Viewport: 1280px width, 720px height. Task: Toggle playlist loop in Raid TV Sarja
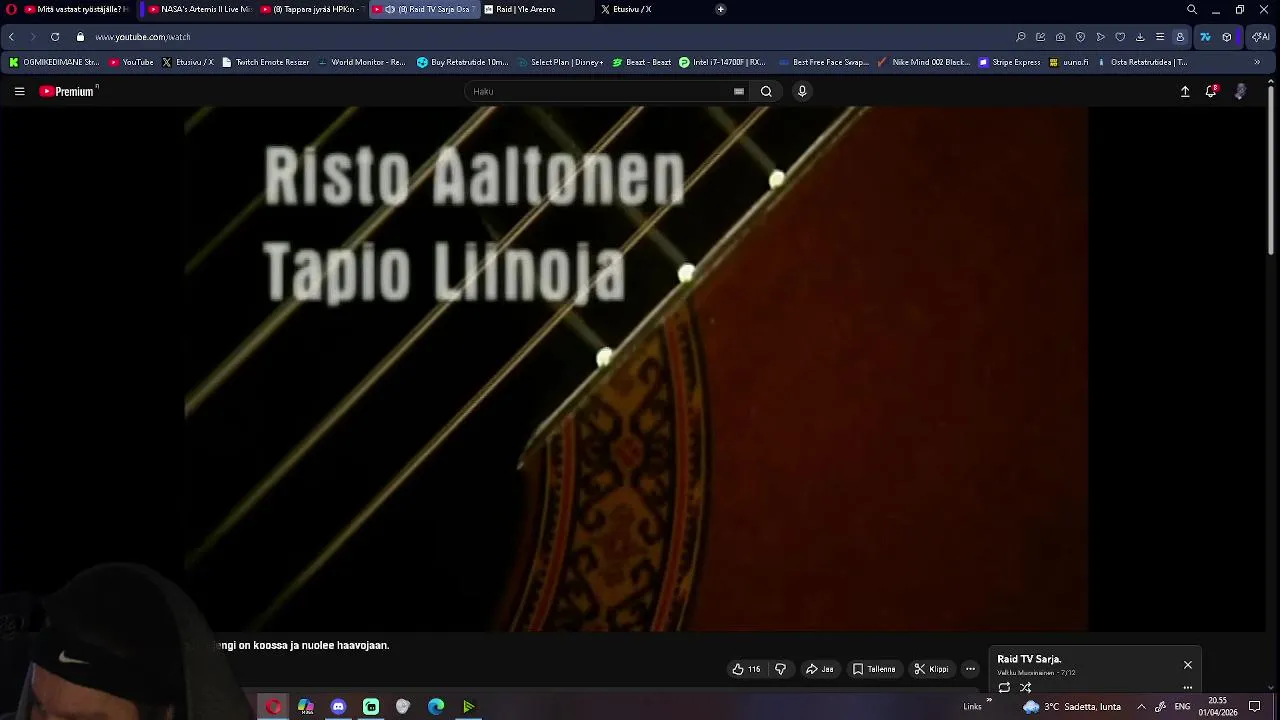[x=1004, y=687]
